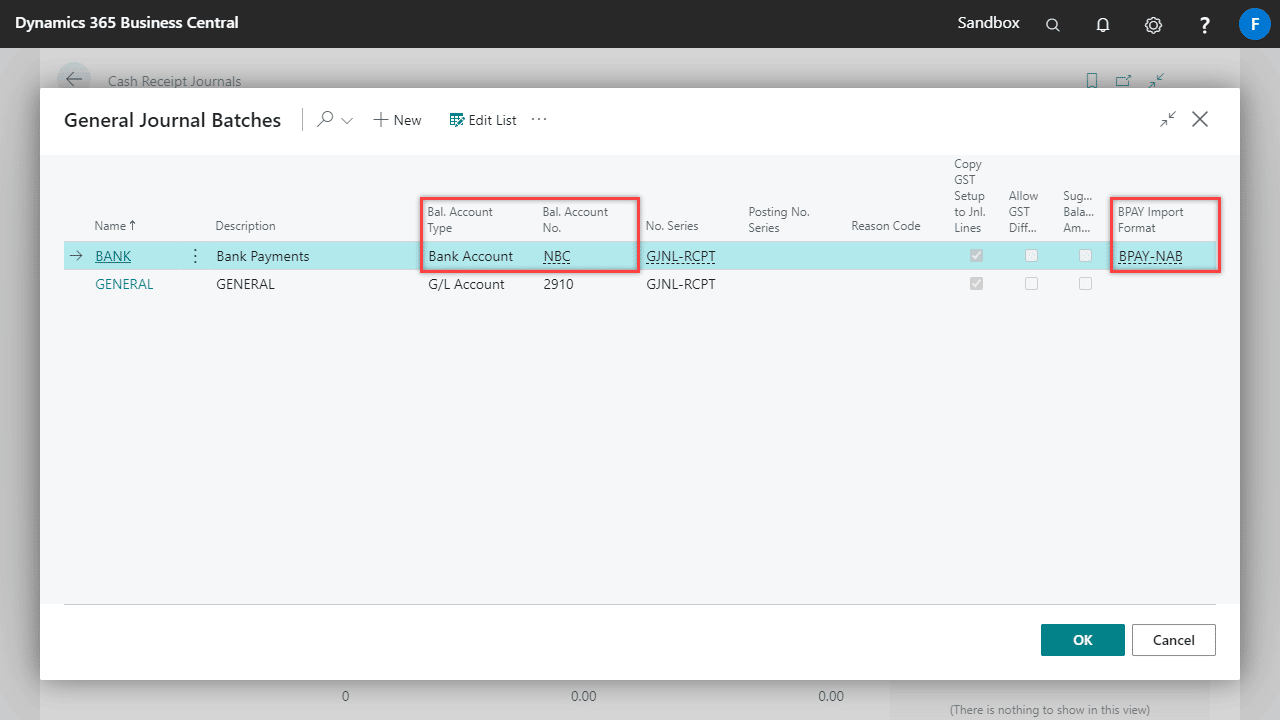Close the General Journal Batches dialog
The width and height of the screenshot is (1280, 720).
click(1200, 119)
